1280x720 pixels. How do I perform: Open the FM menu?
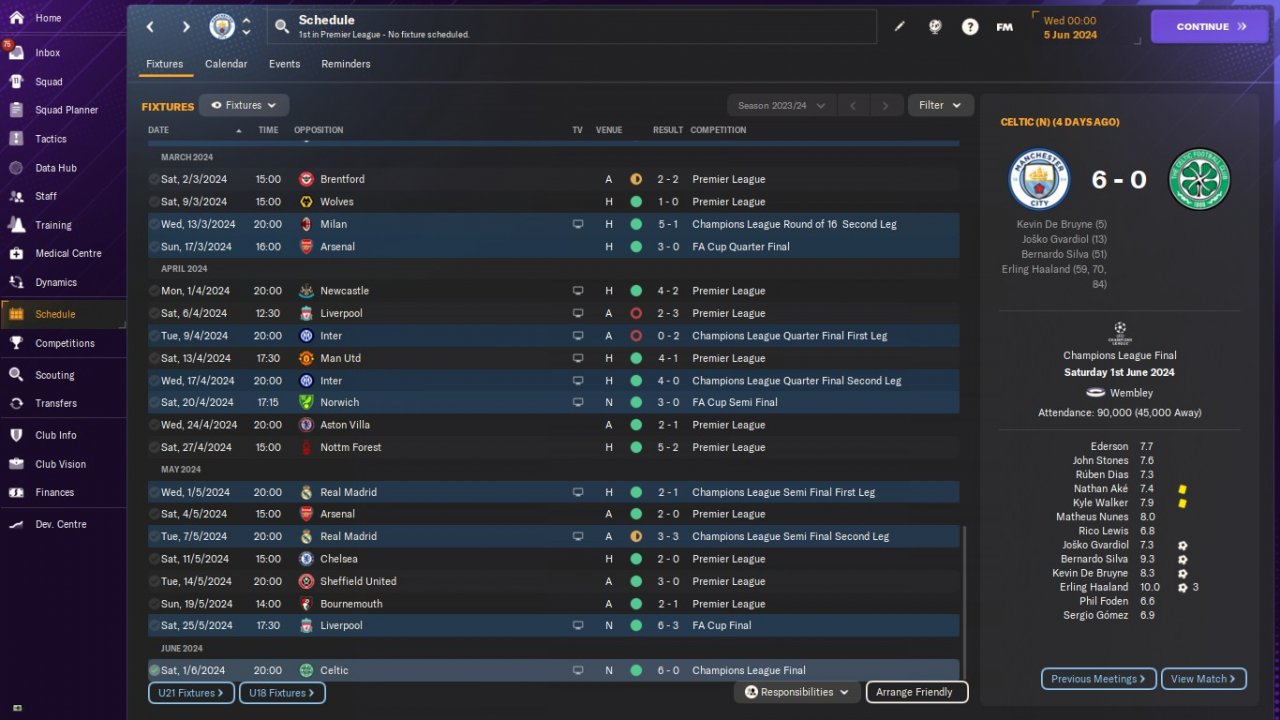tap(1005, 27)
